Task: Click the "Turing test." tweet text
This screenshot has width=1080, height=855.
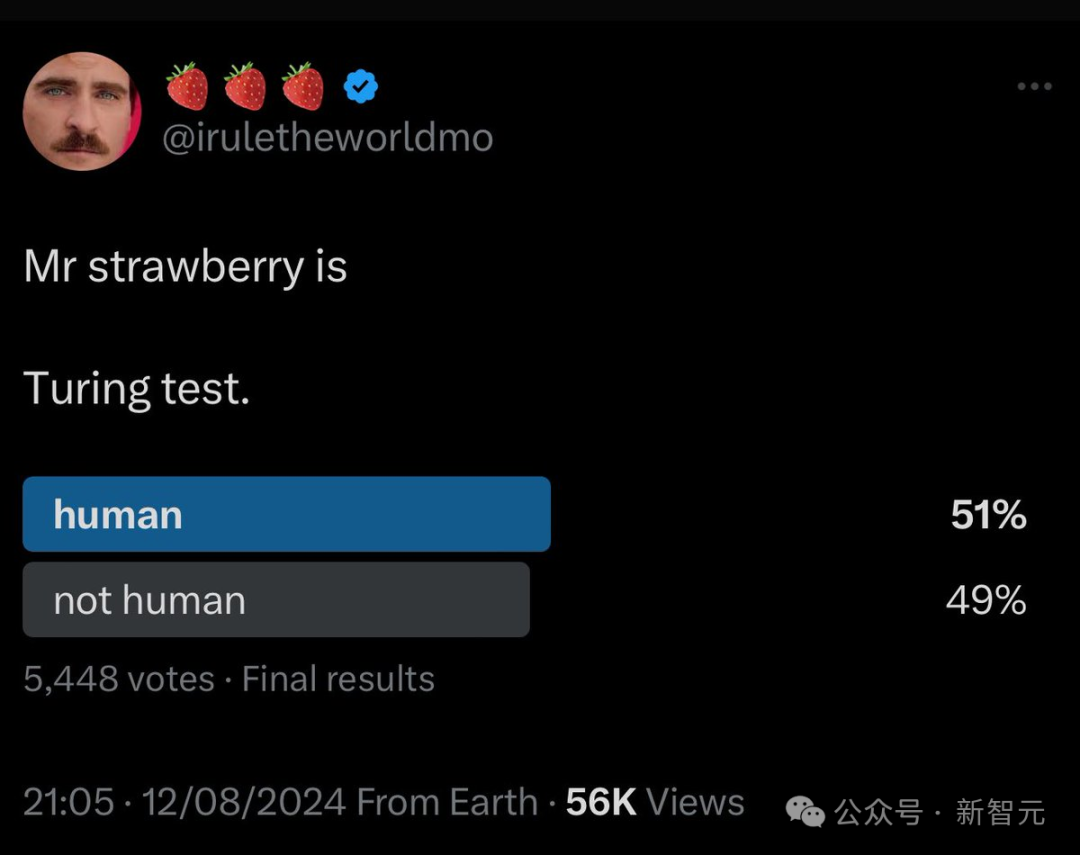Action: pyautogui.click(x=136, y=389)
